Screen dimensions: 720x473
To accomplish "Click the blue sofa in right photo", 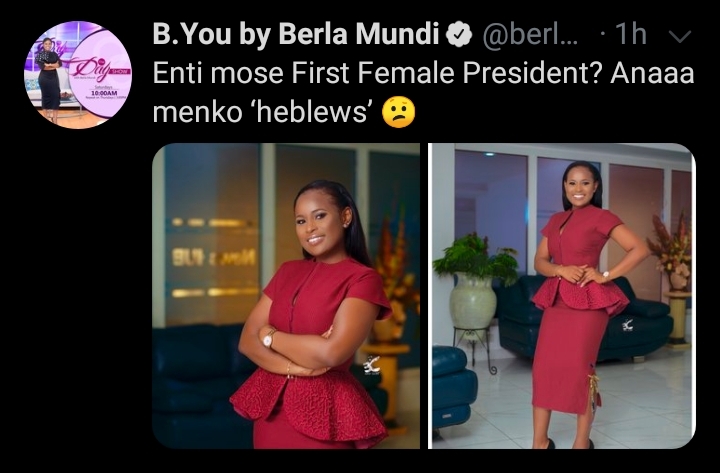I will pyautogui.click(x=583, y=319).
